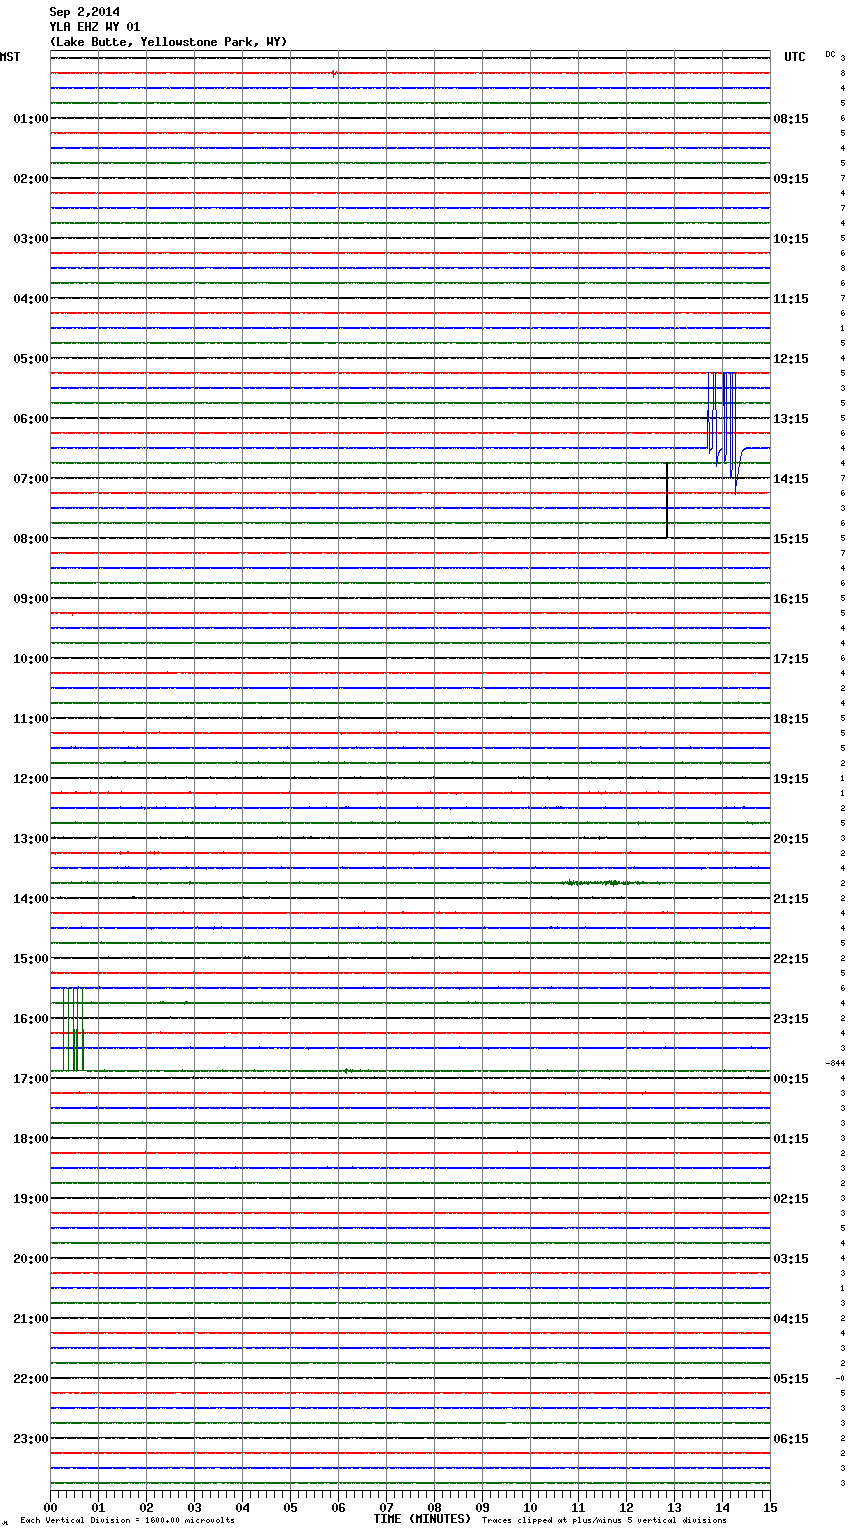Click minute tick label 00 on time axis
Viewport: 850px width, 1534px height.
tap(50, 1507)
